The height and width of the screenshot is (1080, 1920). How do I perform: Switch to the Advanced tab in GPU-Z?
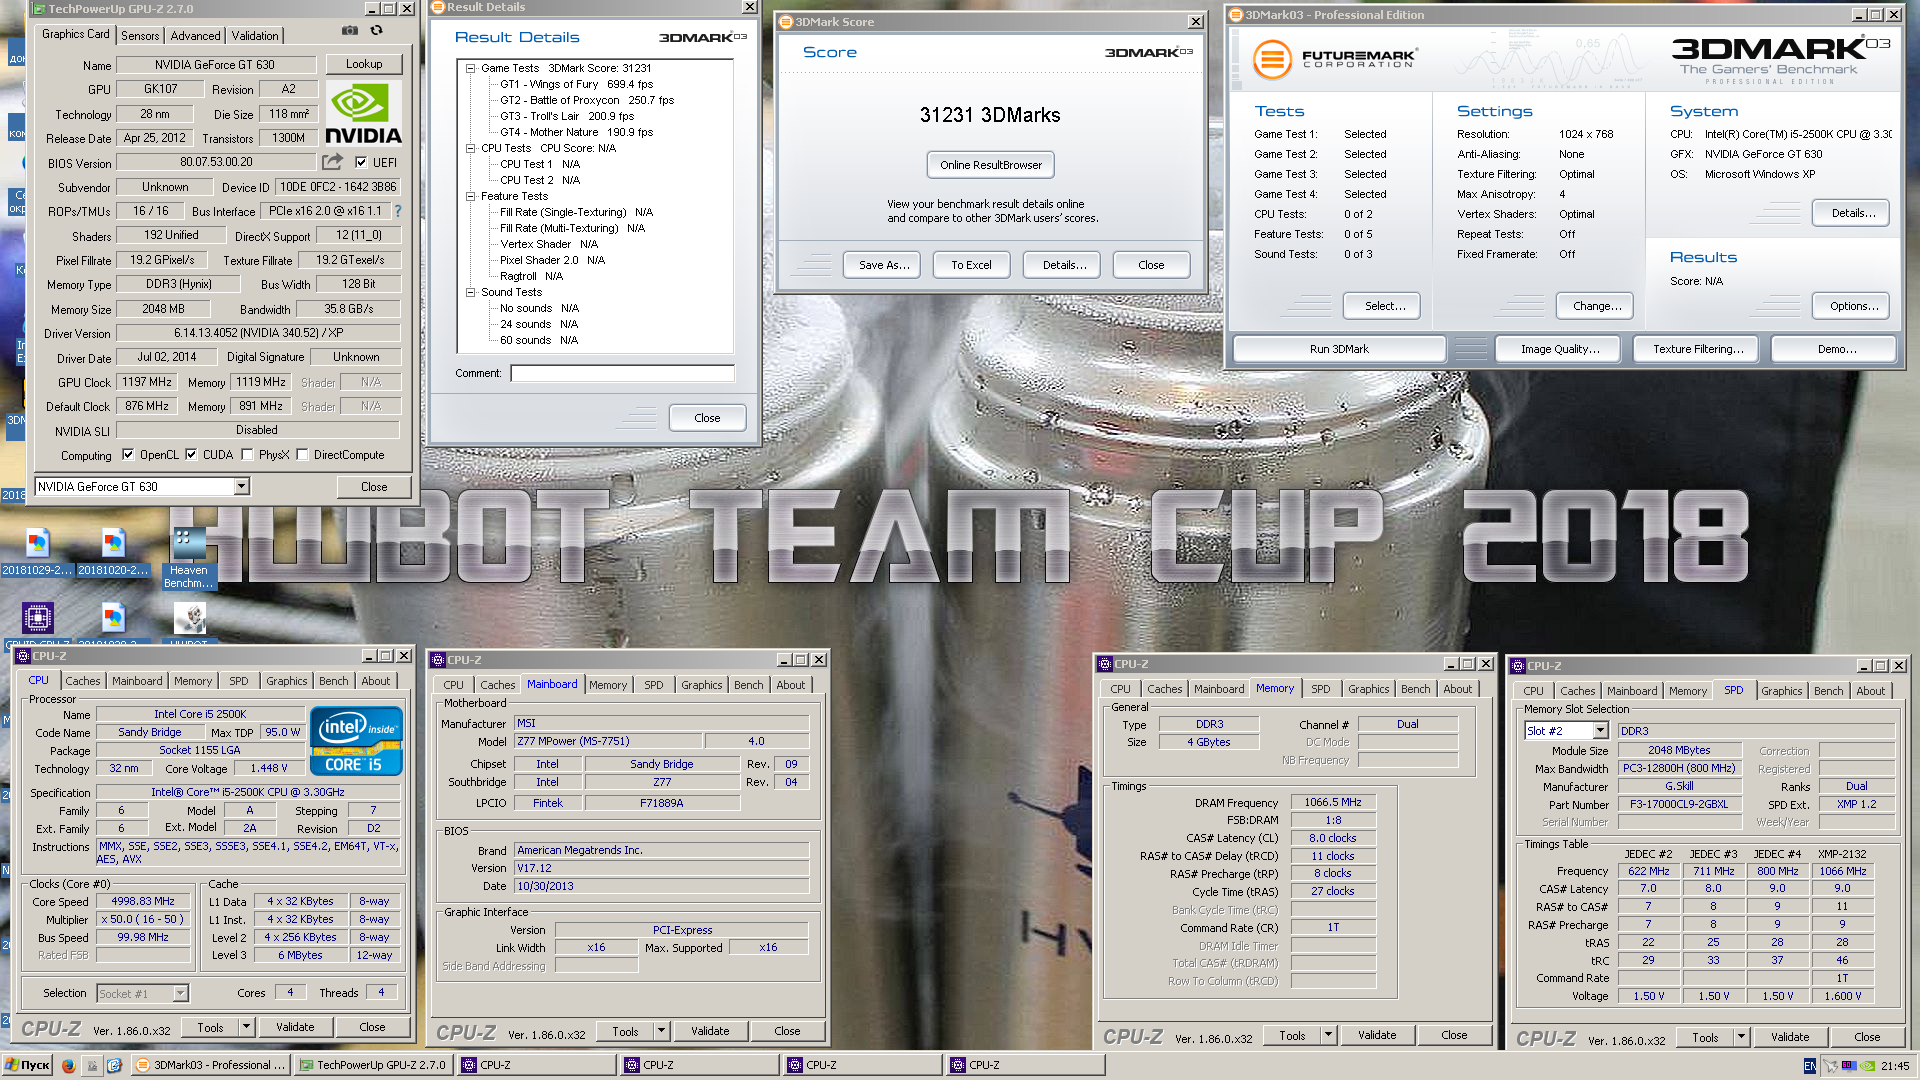[x=195, y=35]
